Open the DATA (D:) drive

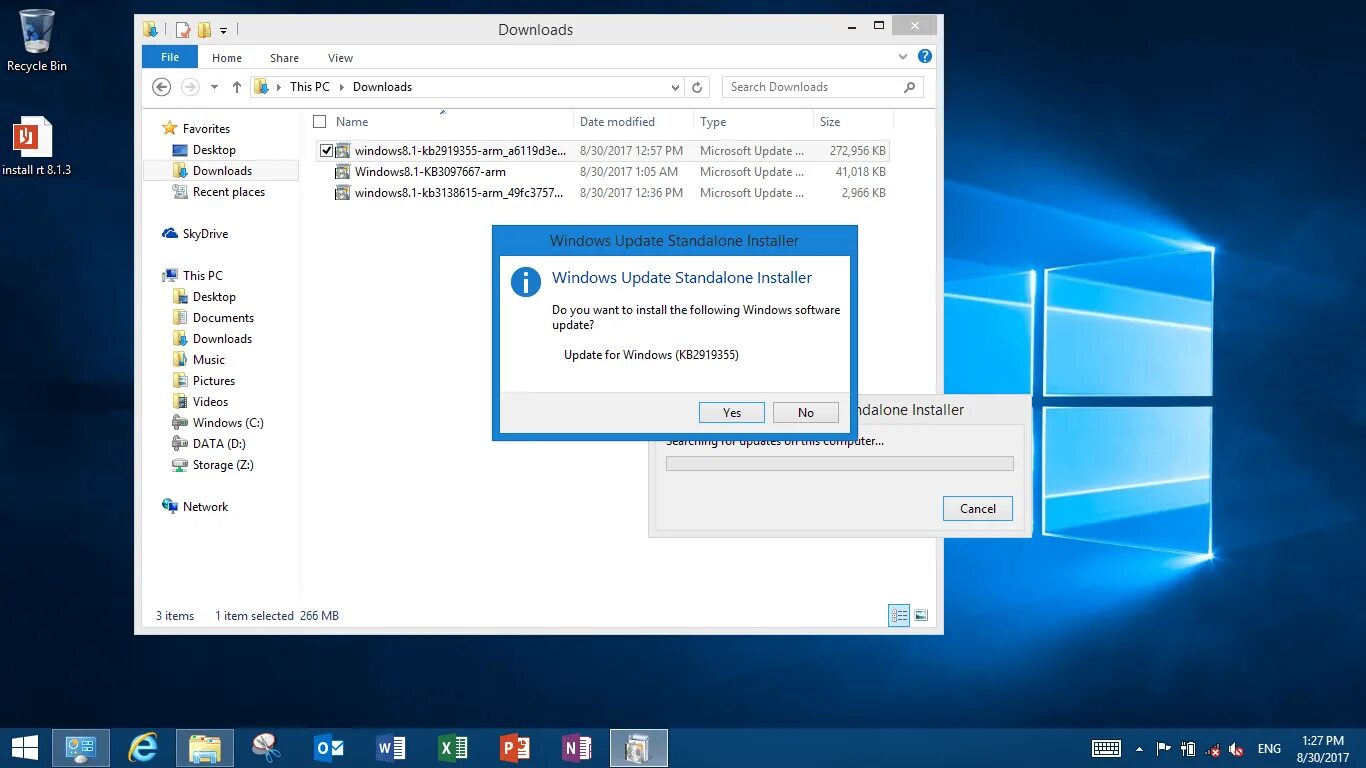(x=219, y=444)
